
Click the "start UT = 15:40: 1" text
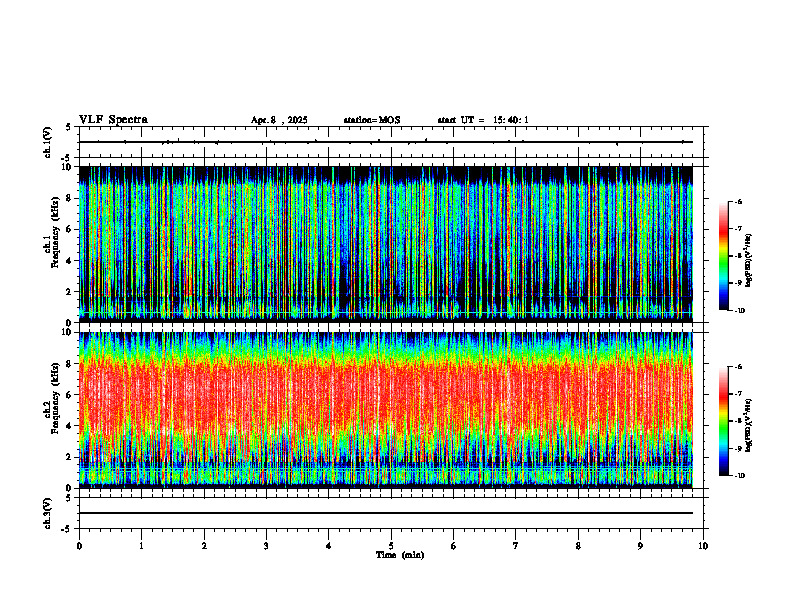(483, 120)
